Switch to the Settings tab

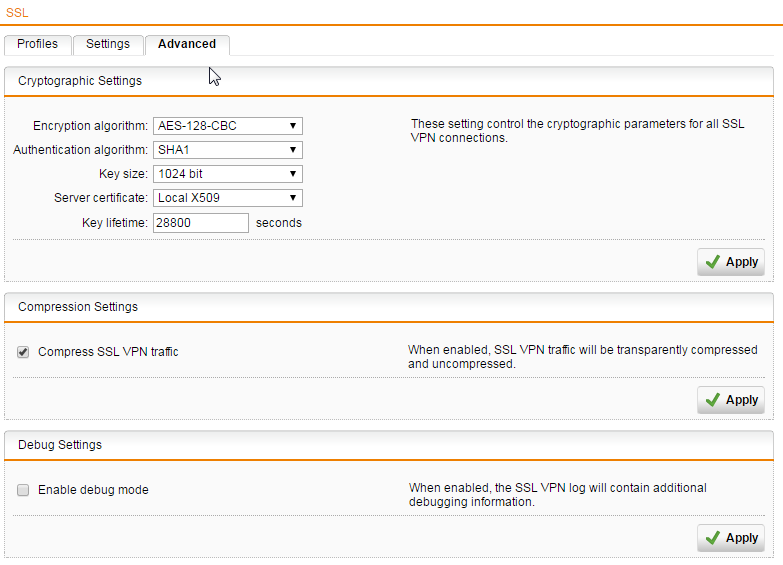pyautogui.click(x=108, y=44)
